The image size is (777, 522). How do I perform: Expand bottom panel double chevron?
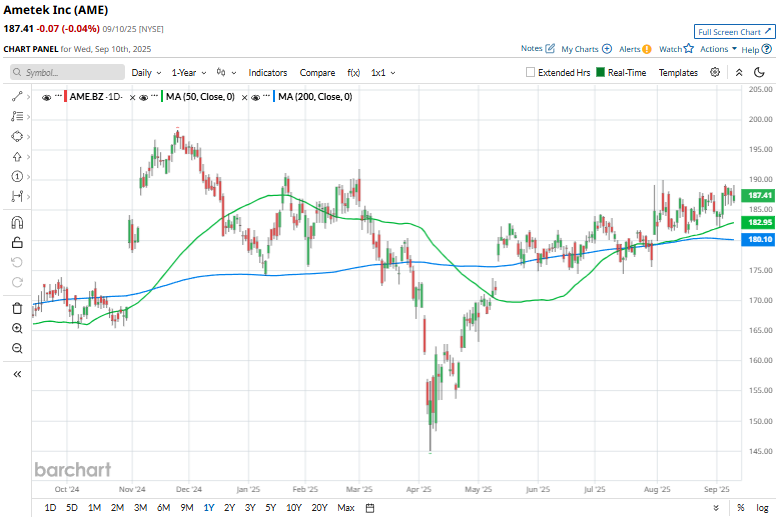716,508
